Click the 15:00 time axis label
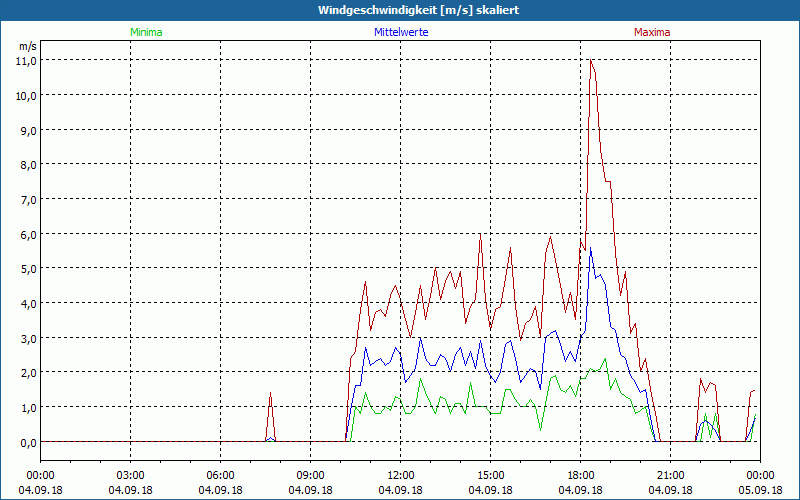Screen dimensions: 800x500 tap(490, 475)
